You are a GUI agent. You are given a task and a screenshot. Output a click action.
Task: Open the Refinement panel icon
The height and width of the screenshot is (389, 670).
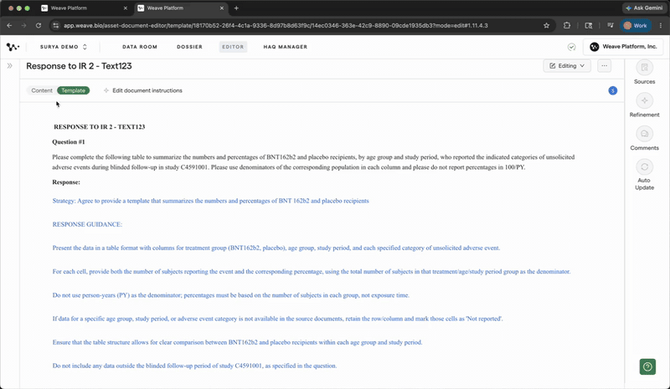coord(644,101)
